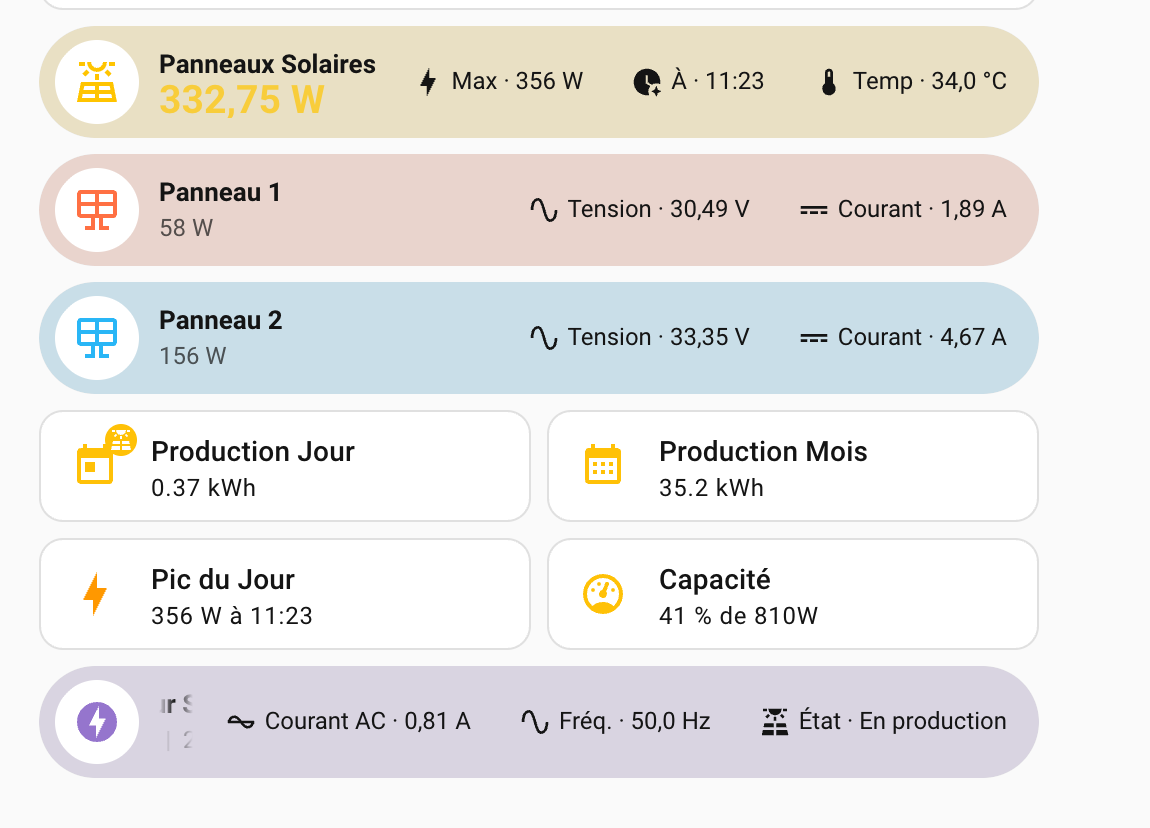1150x828 pixels.
Task: Click the yellow solar panels icon on Panneaux Solaires
Action: (x=97, y=82)
